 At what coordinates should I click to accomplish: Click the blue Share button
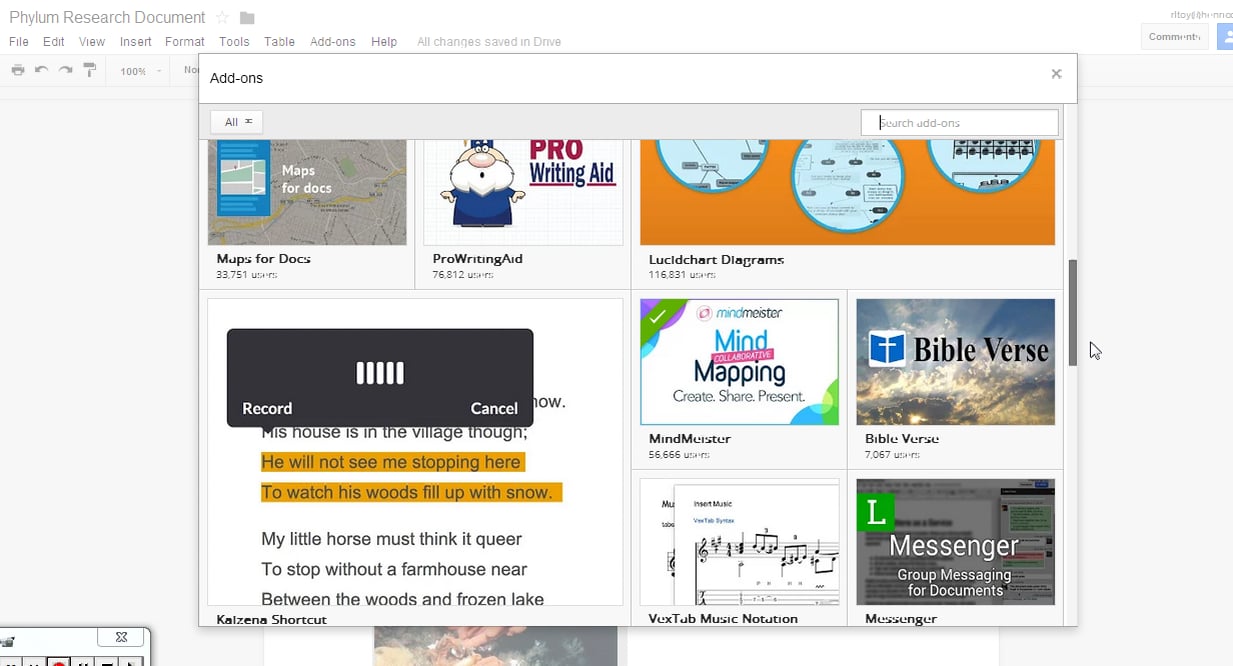[1225, 37]
